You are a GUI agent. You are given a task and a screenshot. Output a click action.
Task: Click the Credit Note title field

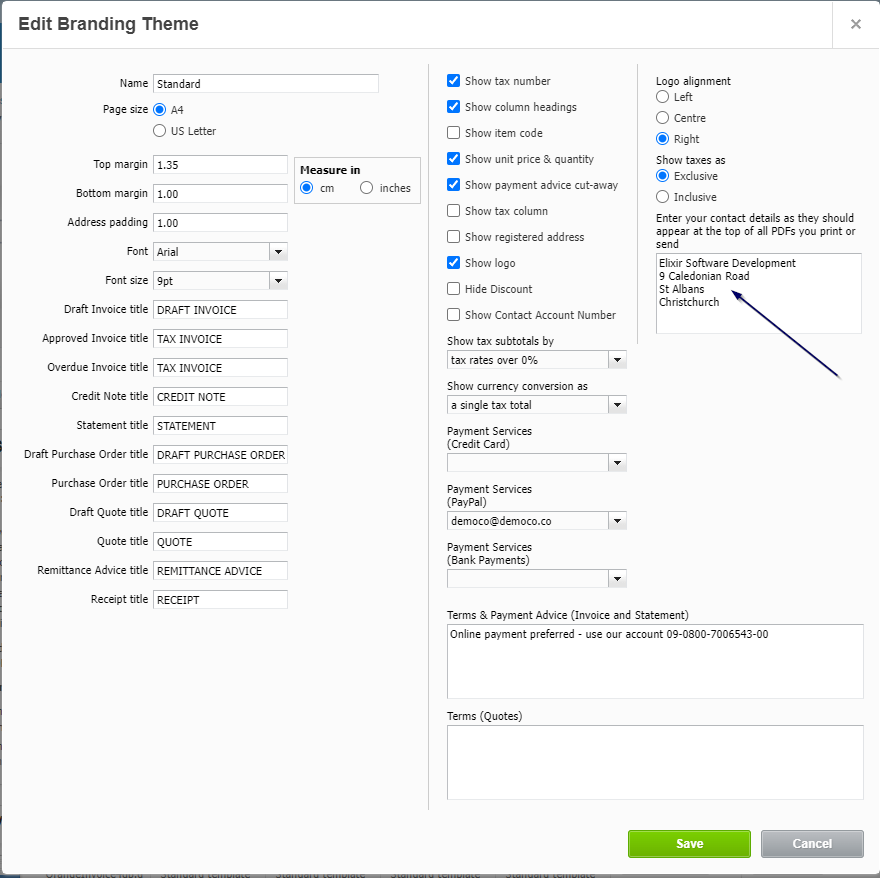[220, 396]
